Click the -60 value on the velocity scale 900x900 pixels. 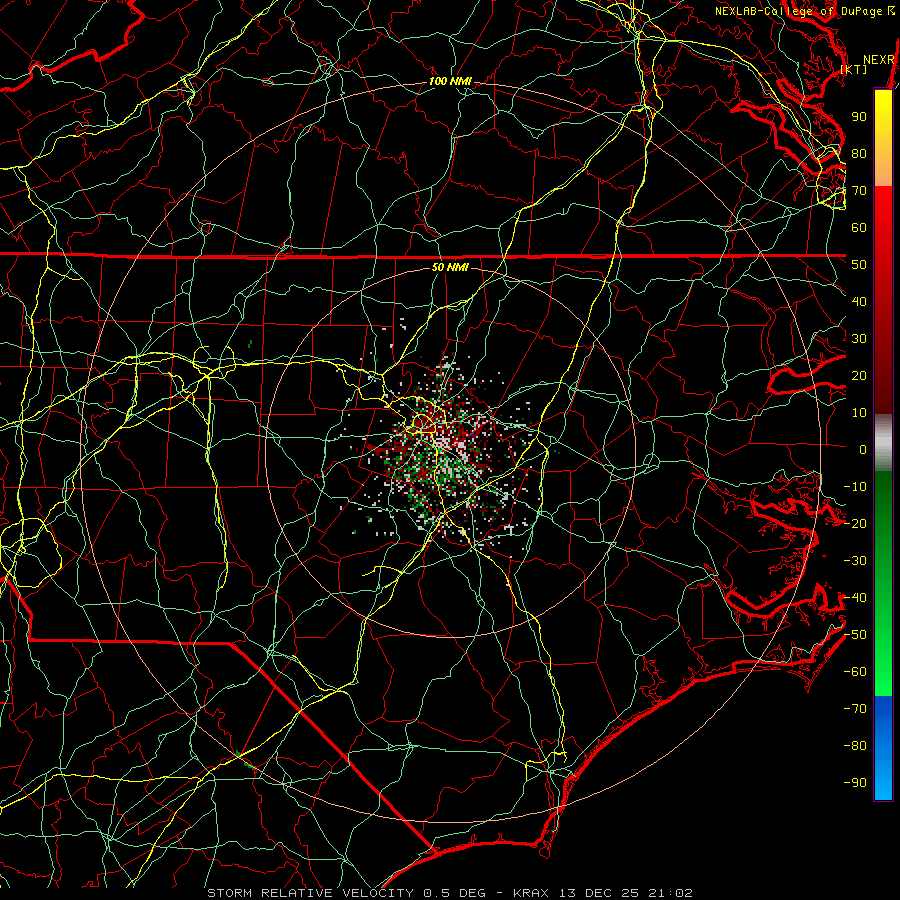(x=855, y=672)
